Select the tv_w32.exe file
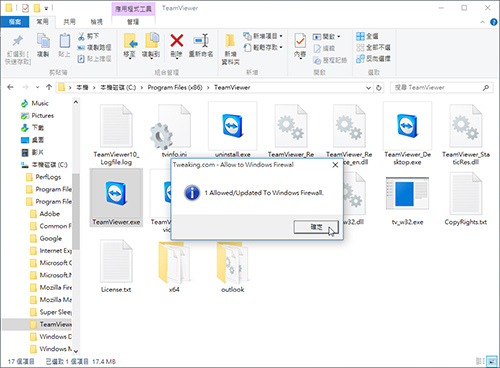 (x=407, y=201)
